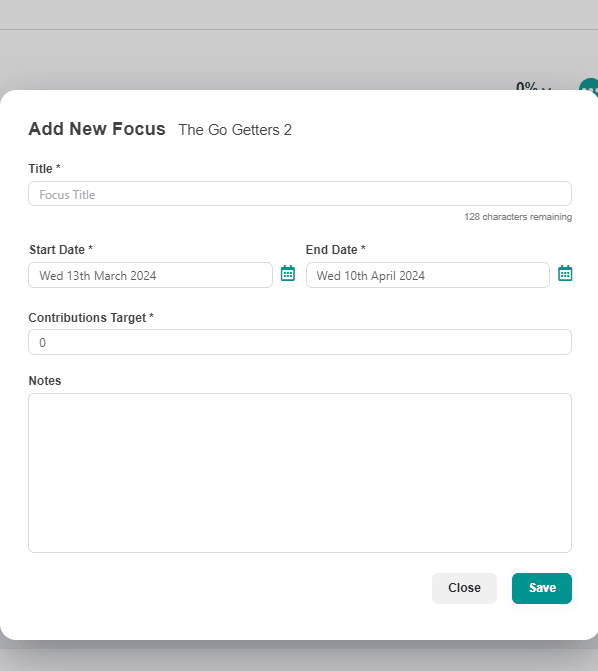Viewport: 598px width, 671px height.
Task: Click the Start Date label
Action: pos(61,249)
